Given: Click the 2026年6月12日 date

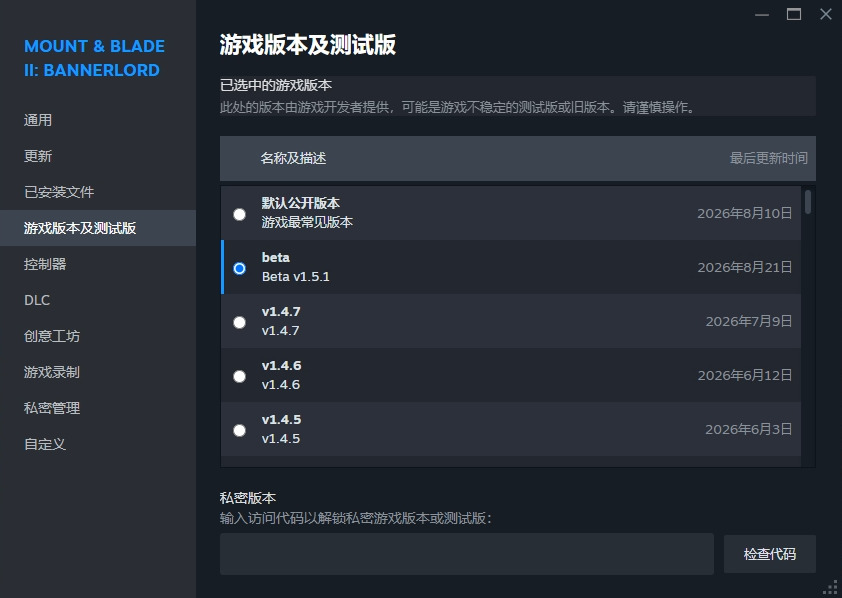Looking at the screenshot, I should (x=744, y=375).
